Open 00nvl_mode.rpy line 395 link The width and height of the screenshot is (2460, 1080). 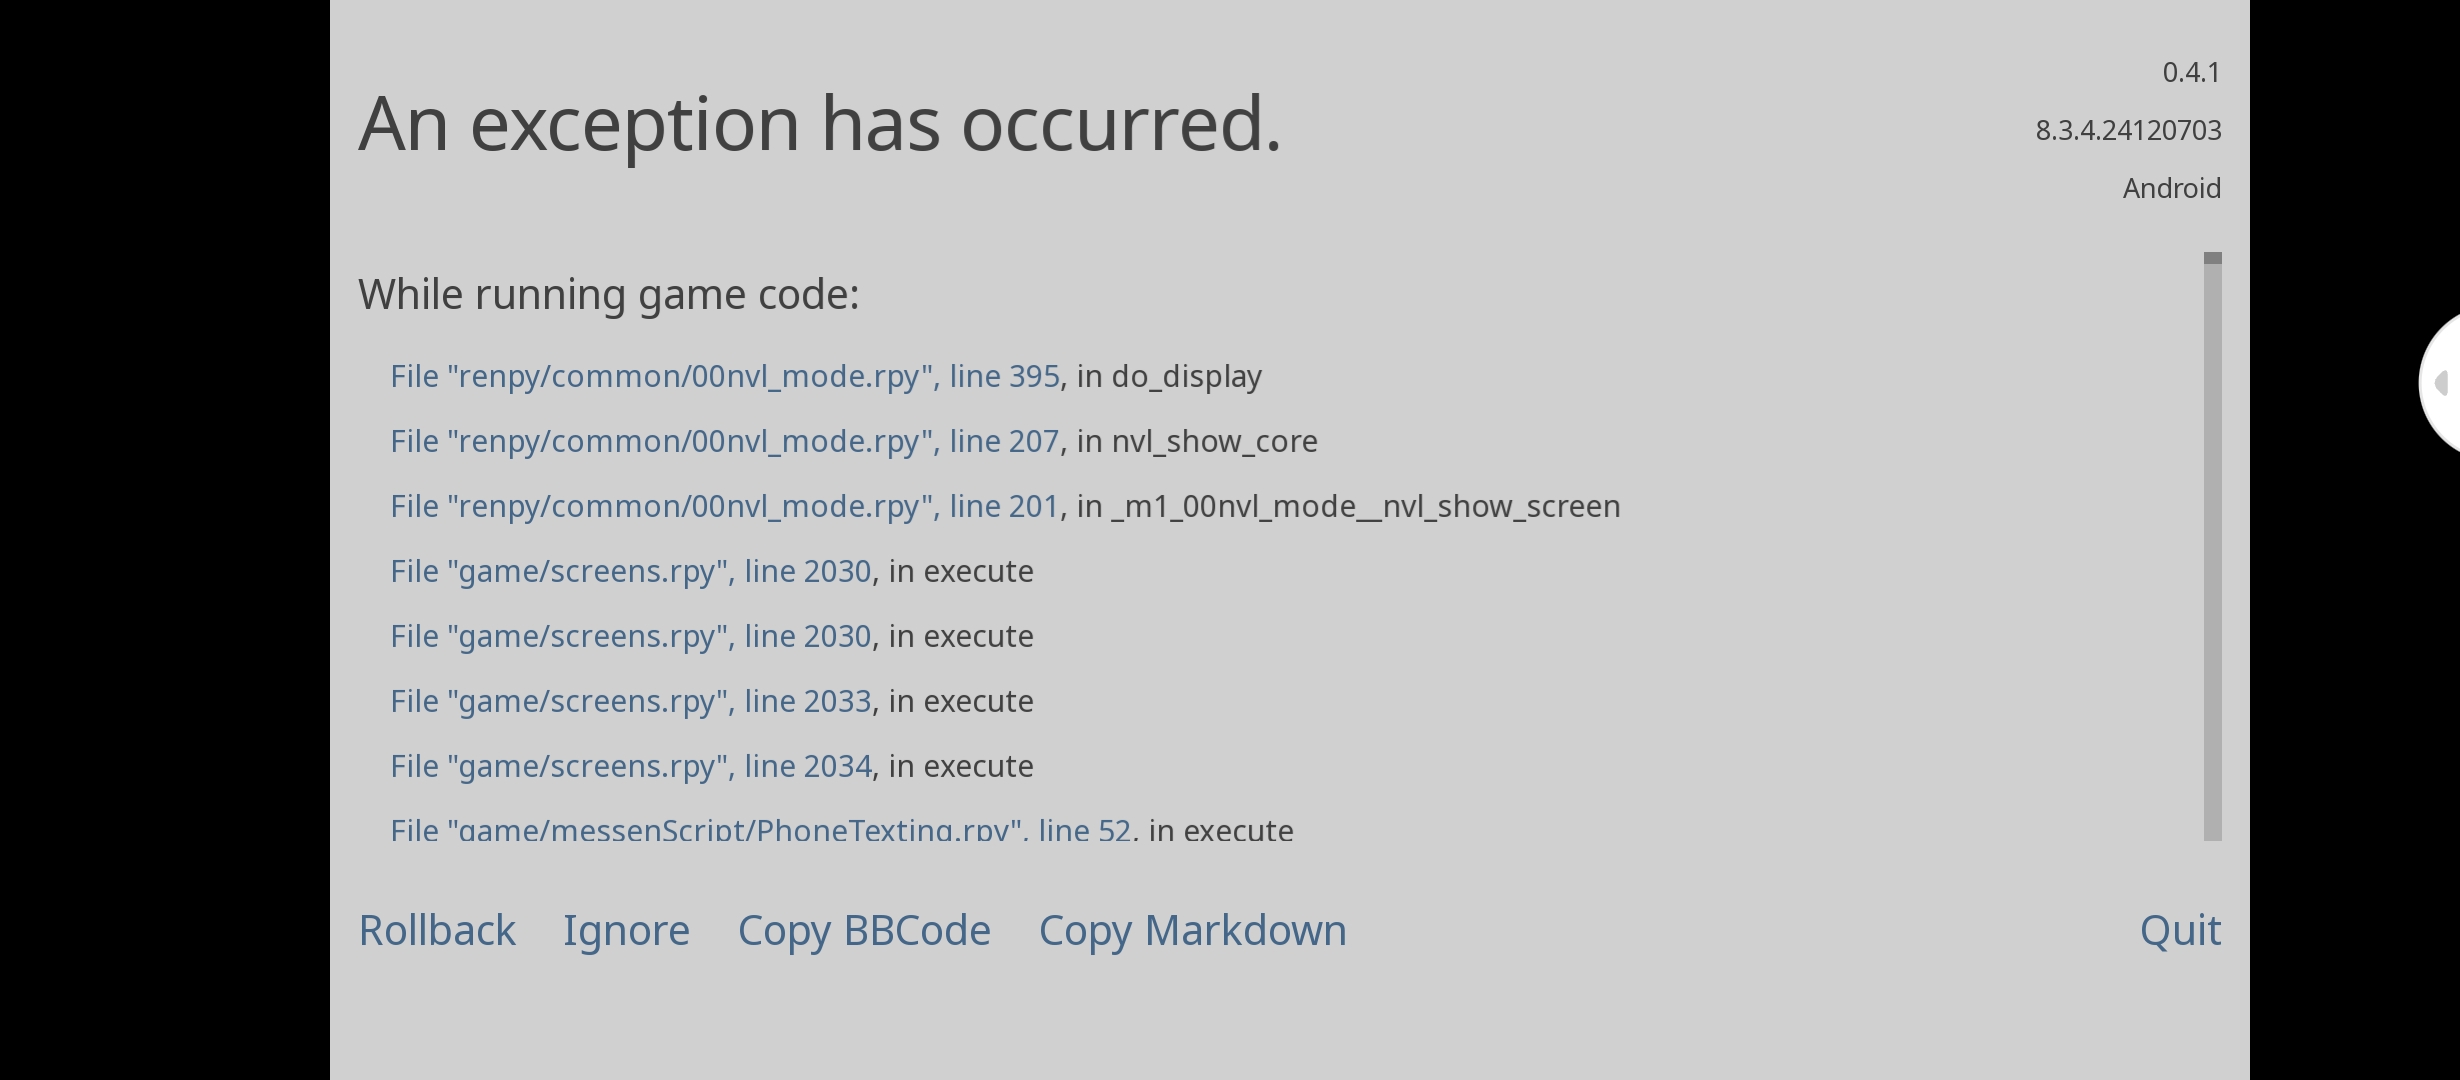[x=724, y=376]
